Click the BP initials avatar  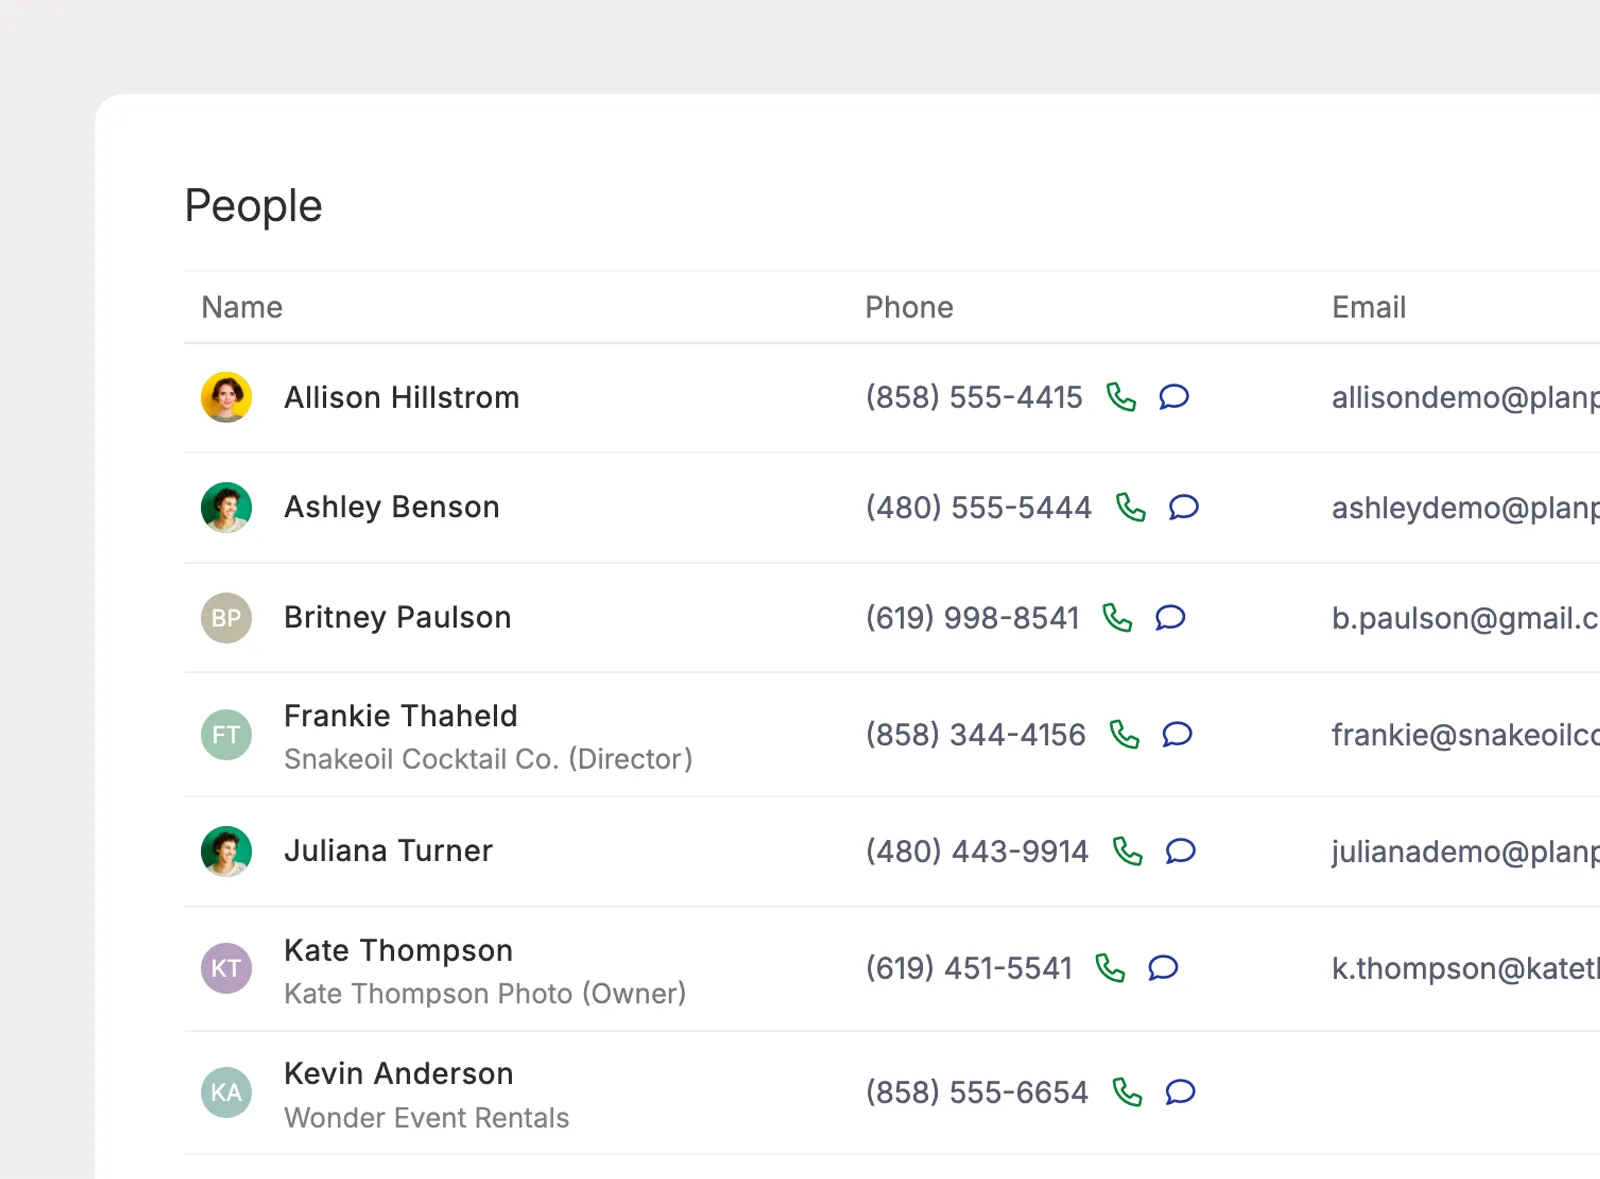tap(226, 618)
